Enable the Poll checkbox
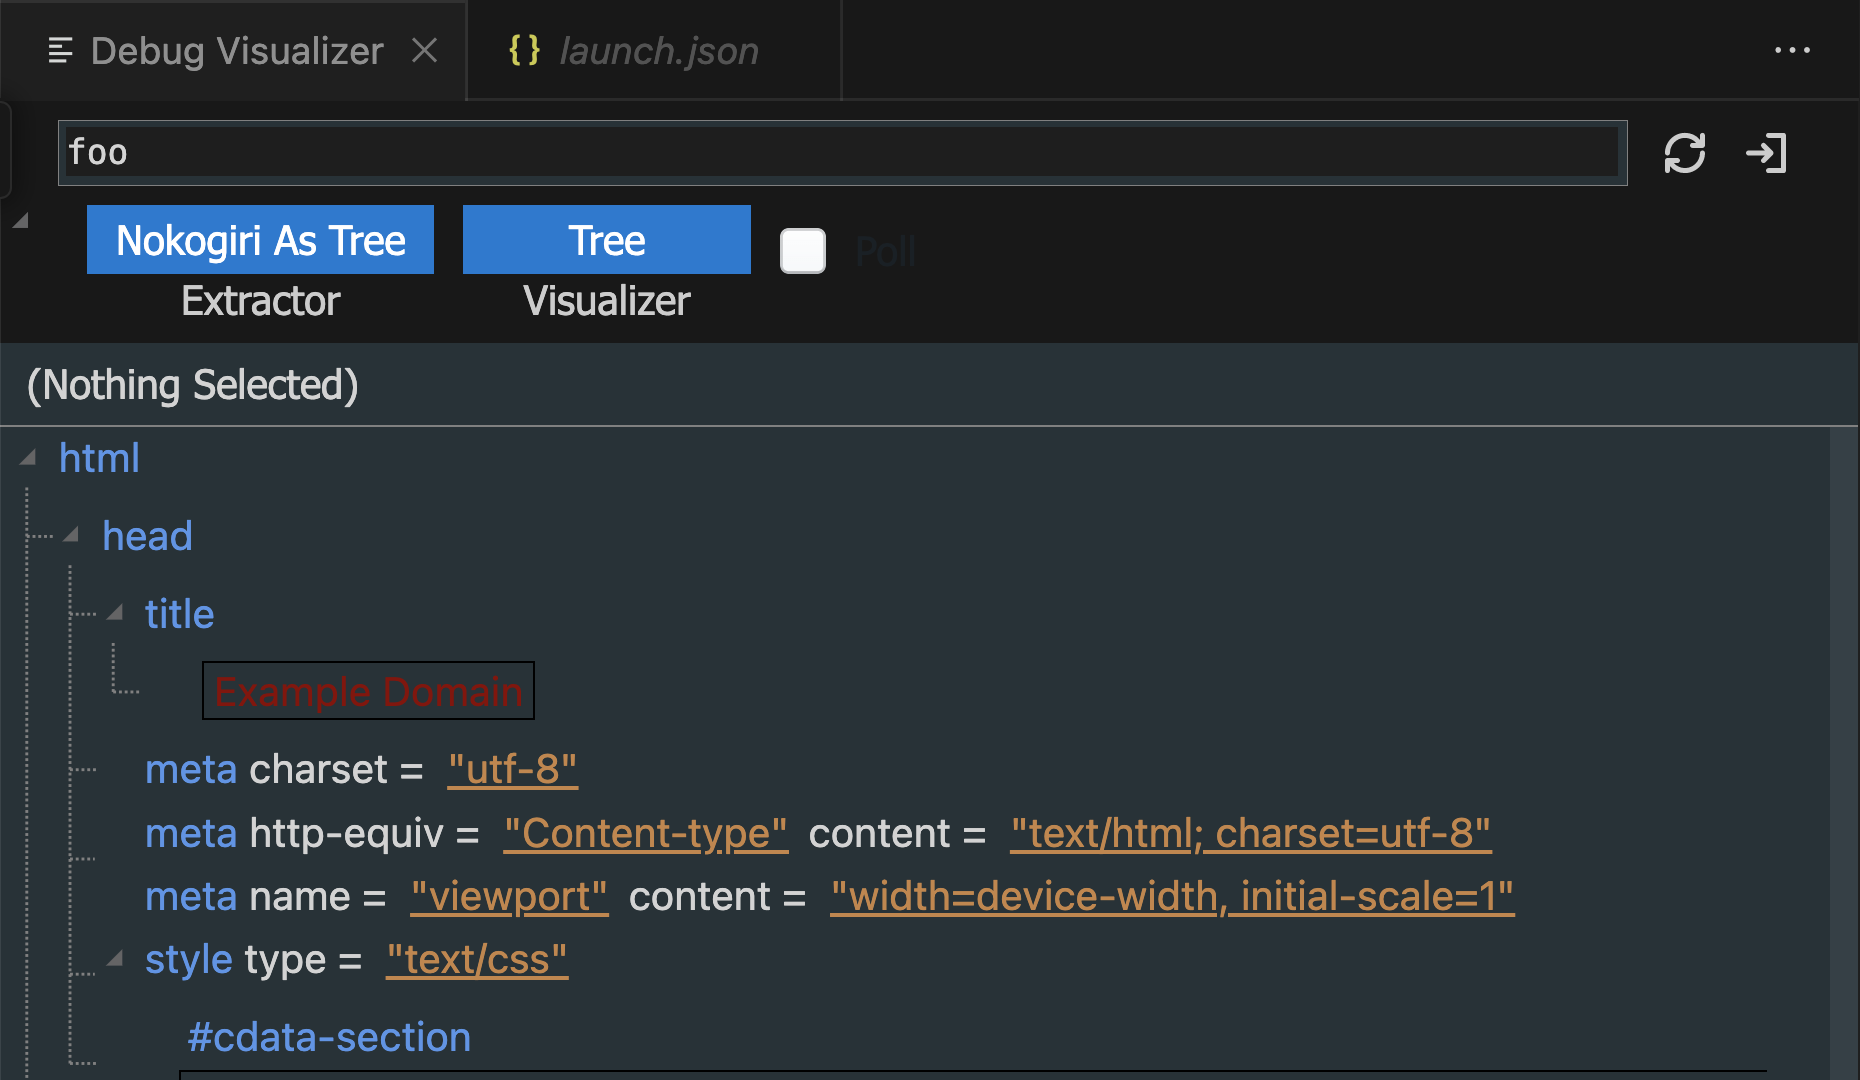Screen dimensions: 1860x1080 802,252
